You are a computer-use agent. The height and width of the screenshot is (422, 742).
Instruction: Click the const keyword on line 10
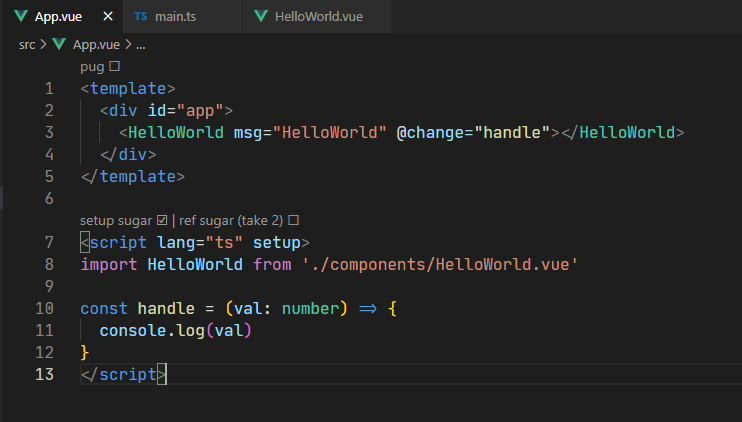pyautogui.click(x=104, y=308)
